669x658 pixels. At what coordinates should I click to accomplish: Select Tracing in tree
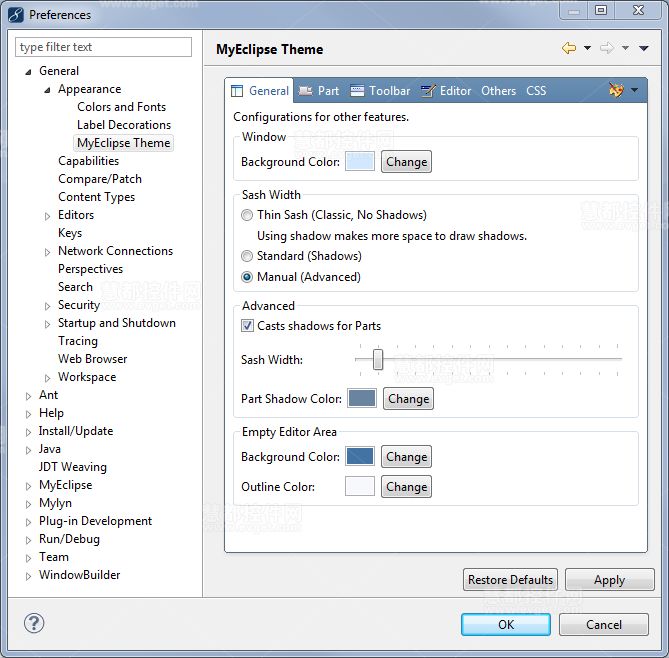(x=78, y=341)
